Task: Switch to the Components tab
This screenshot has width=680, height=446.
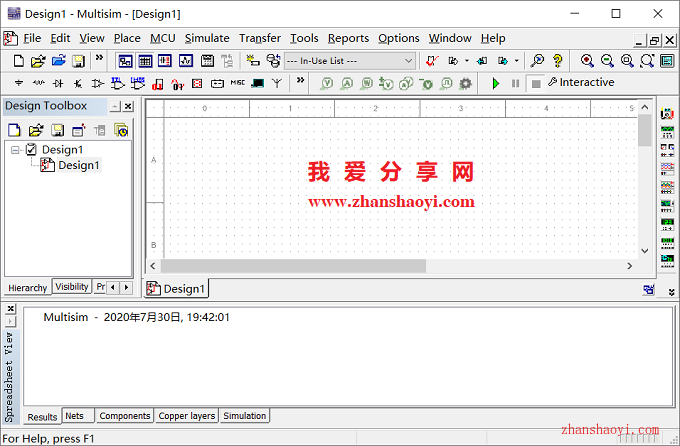Action: [125, 416]
